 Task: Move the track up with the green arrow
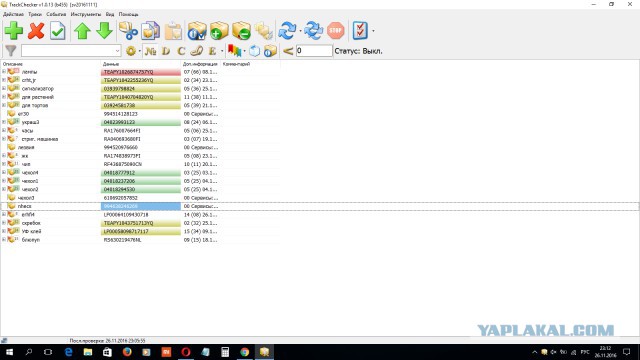point(82,31)
